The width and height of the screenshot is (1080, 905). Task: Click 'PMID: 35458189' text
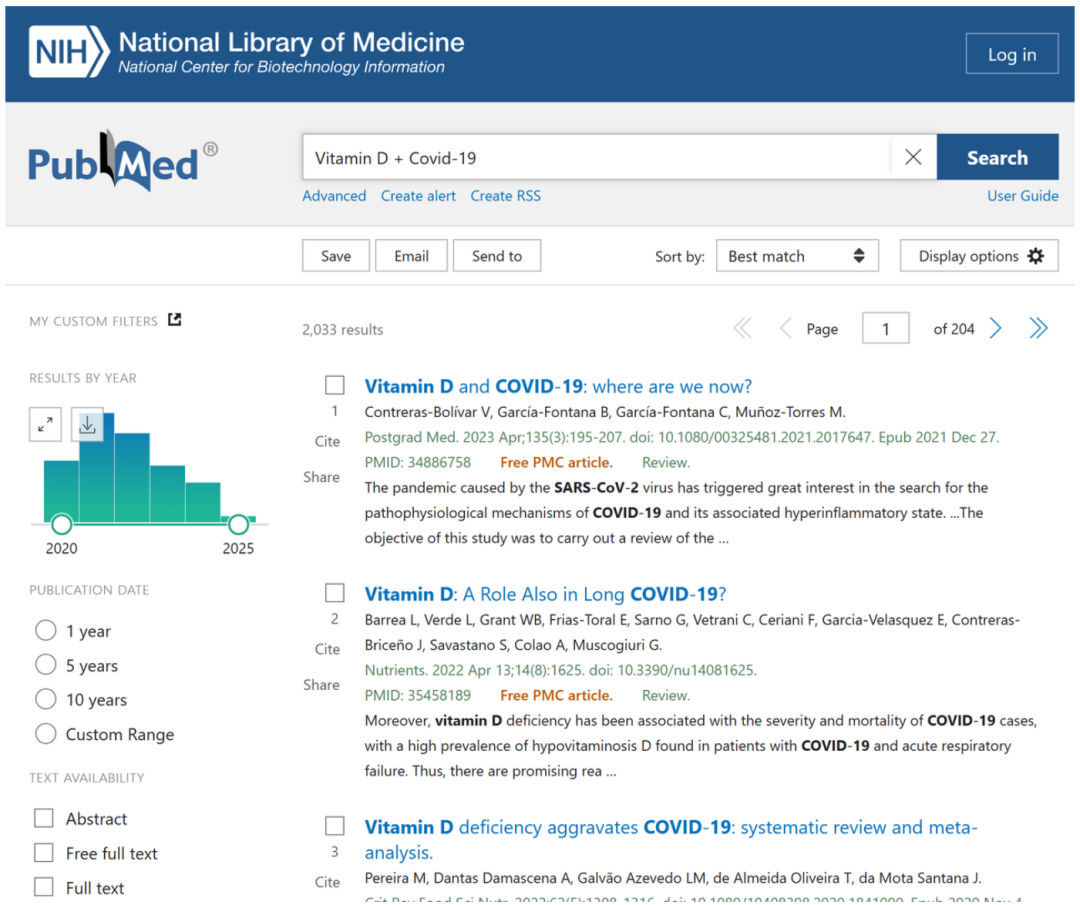coord(417,696)
